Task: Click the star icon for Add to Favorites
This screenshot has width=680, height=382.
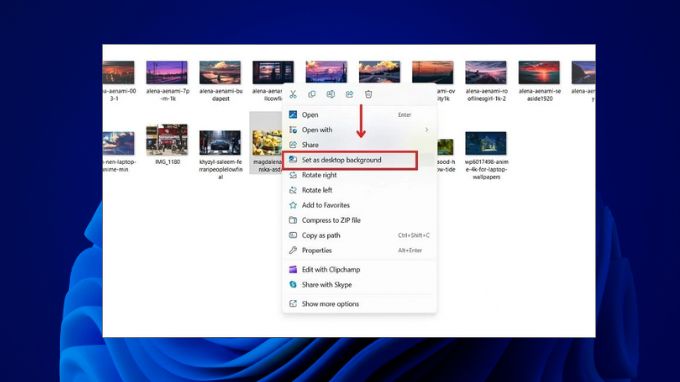Action: point(293,205)
